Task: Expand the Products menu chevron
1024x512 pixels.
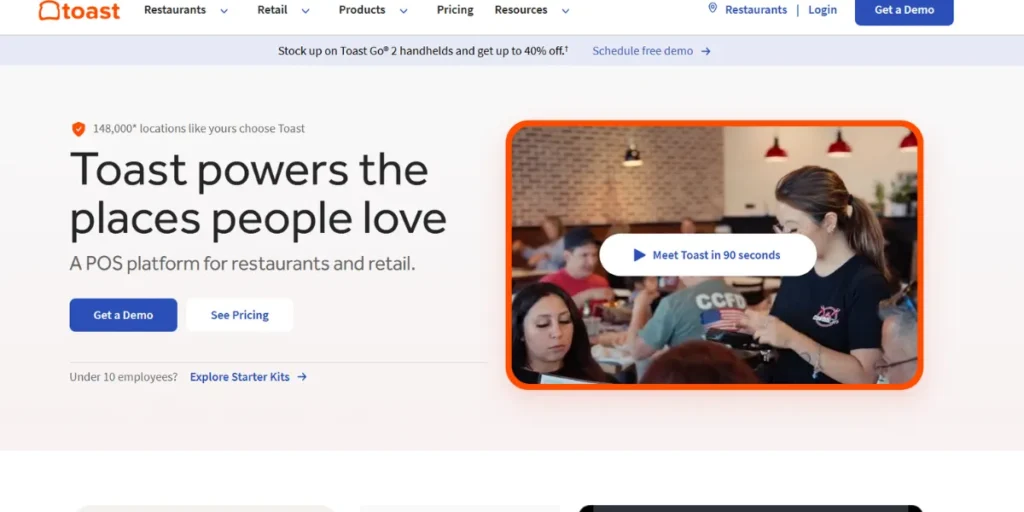Action: [x=404, y=10]
